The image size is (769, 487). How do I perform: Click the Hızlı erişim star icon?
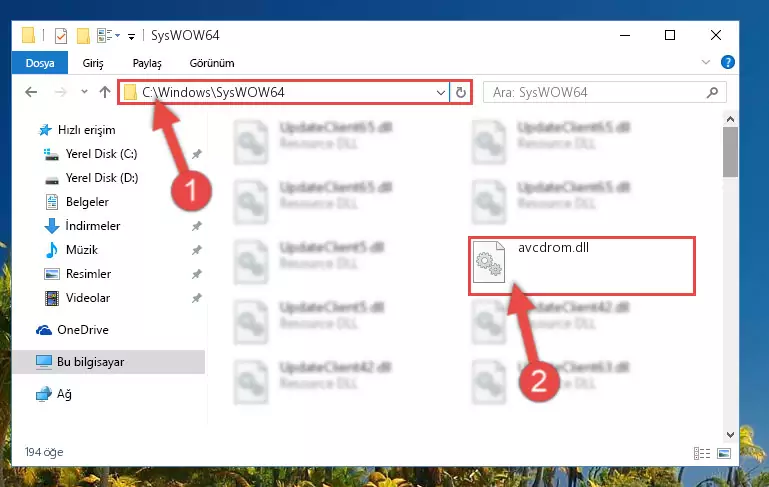pyautogui.click(x=45, y=130)
